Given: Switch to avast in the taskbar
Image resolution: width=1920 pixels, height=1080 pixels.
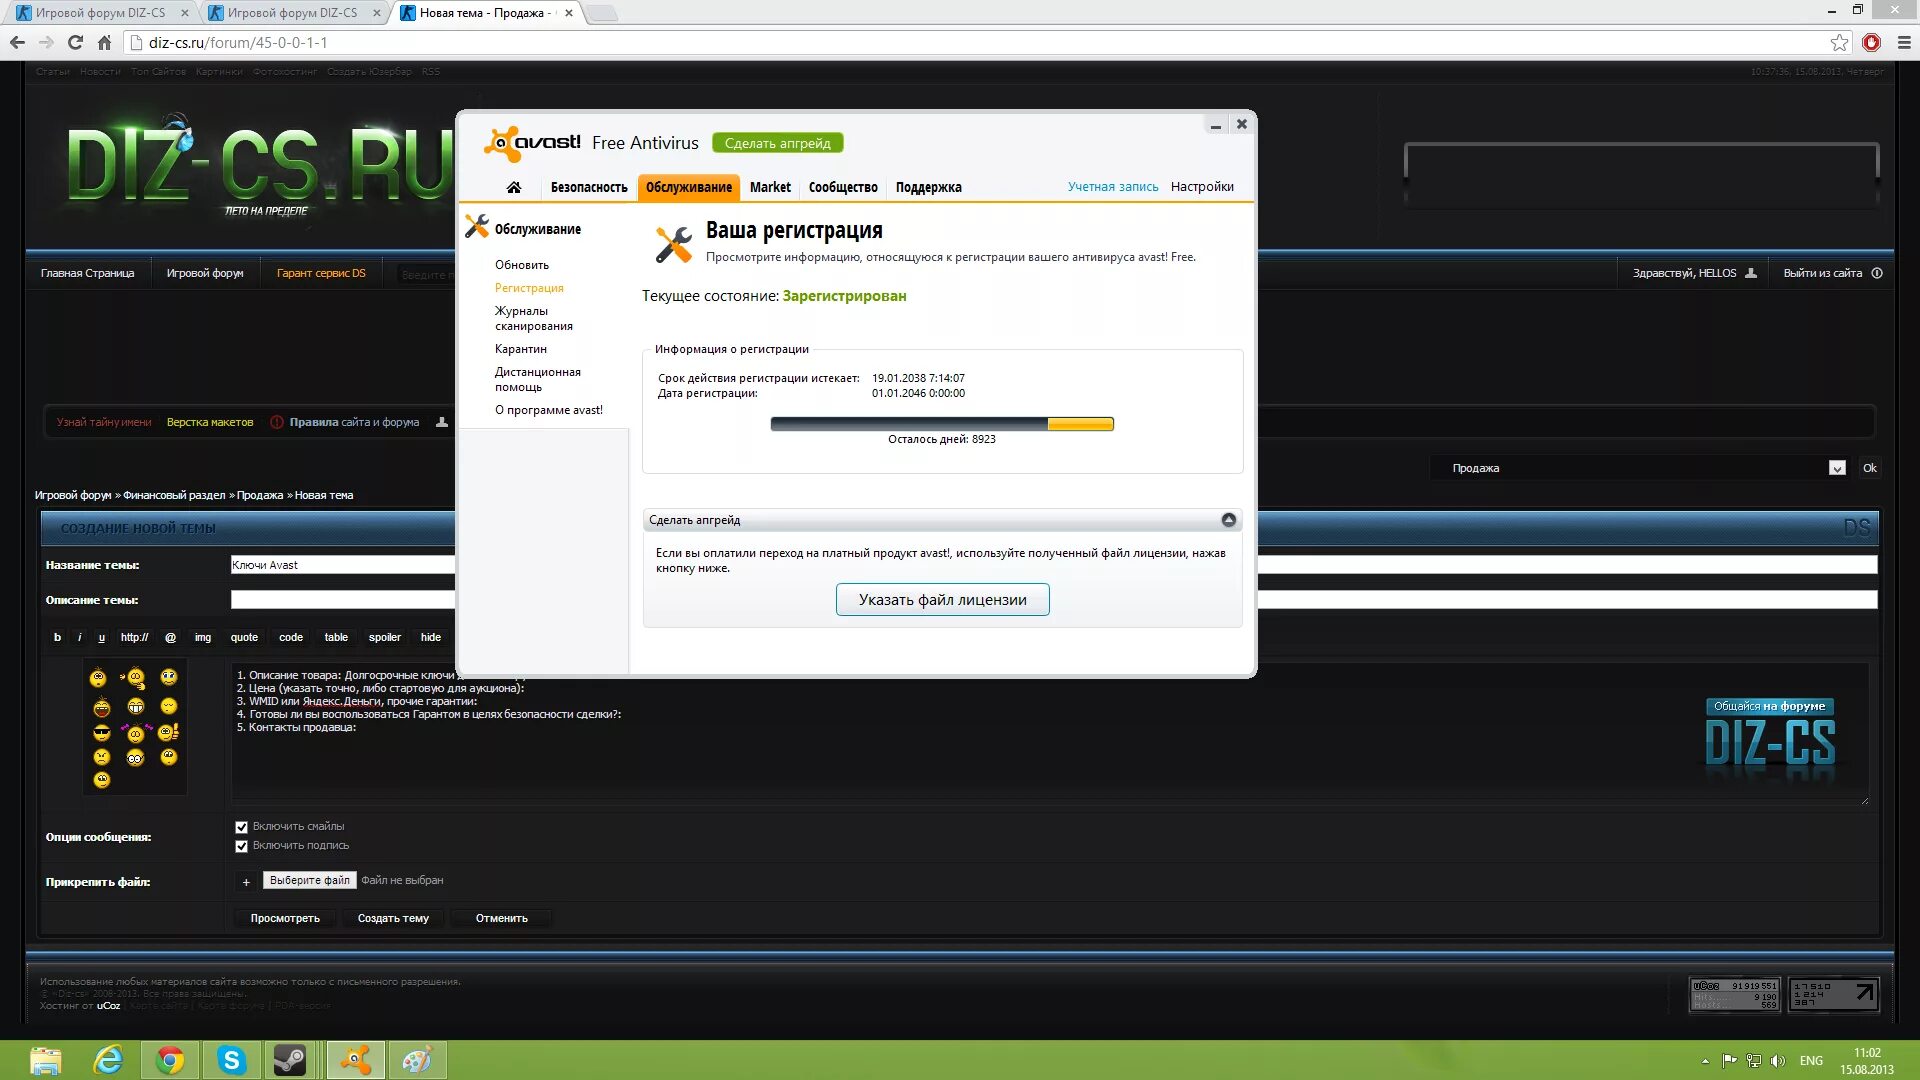Looking at the screenshot, I should (355, 1060).
